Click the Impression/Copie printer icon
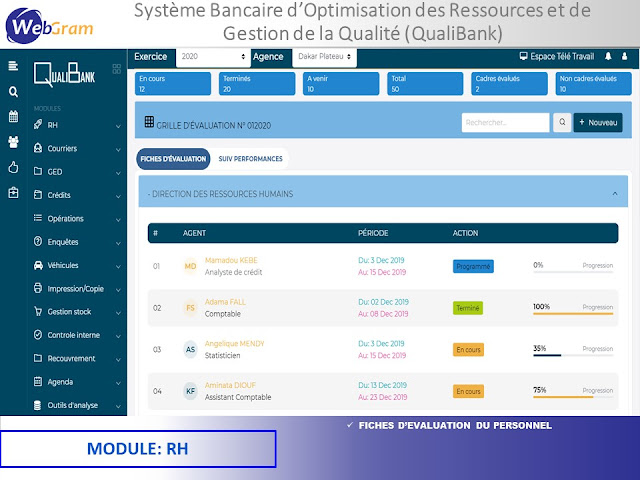The image size is (640, 480). point(38,288)
